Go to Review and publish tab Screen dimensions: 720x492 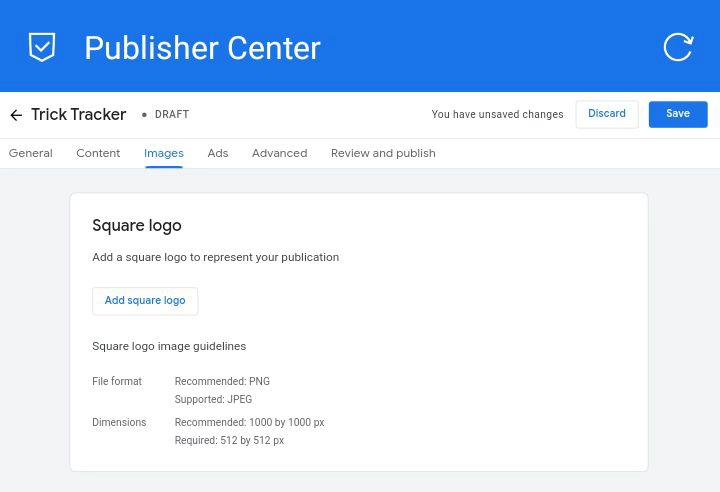pyautogui.click(x=383, y=153)
